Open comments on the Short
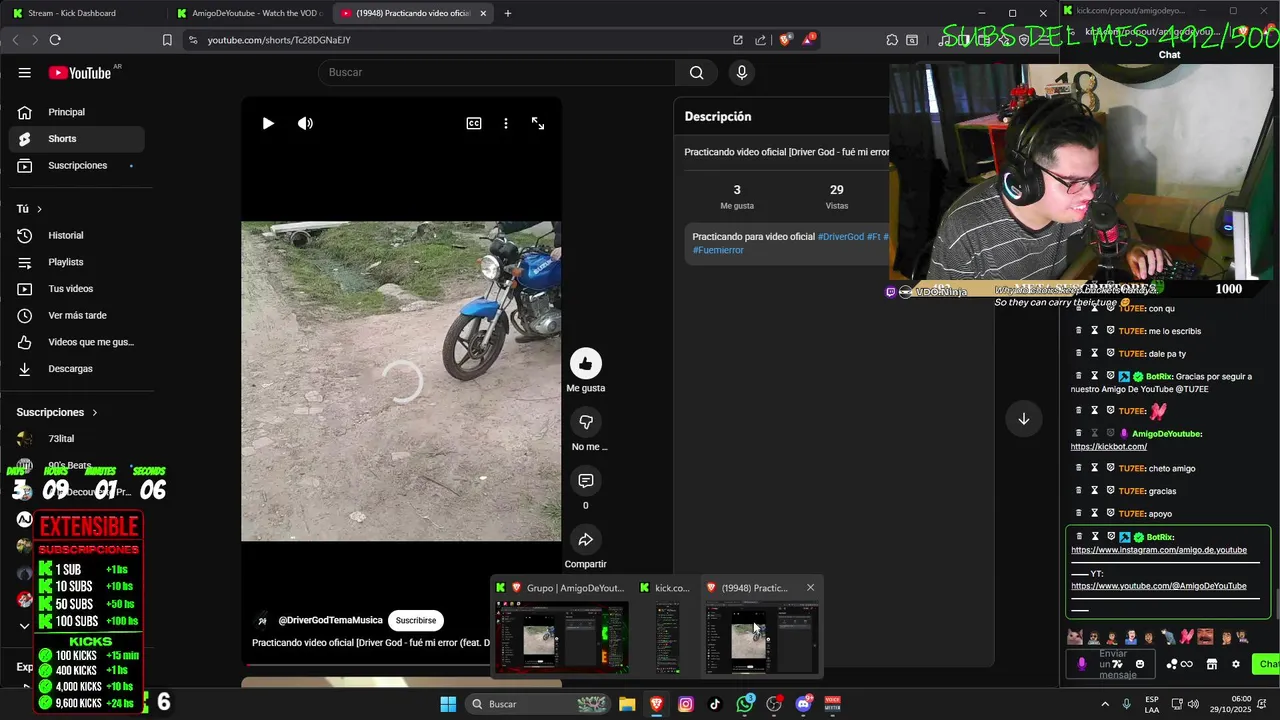 [586, 481]
